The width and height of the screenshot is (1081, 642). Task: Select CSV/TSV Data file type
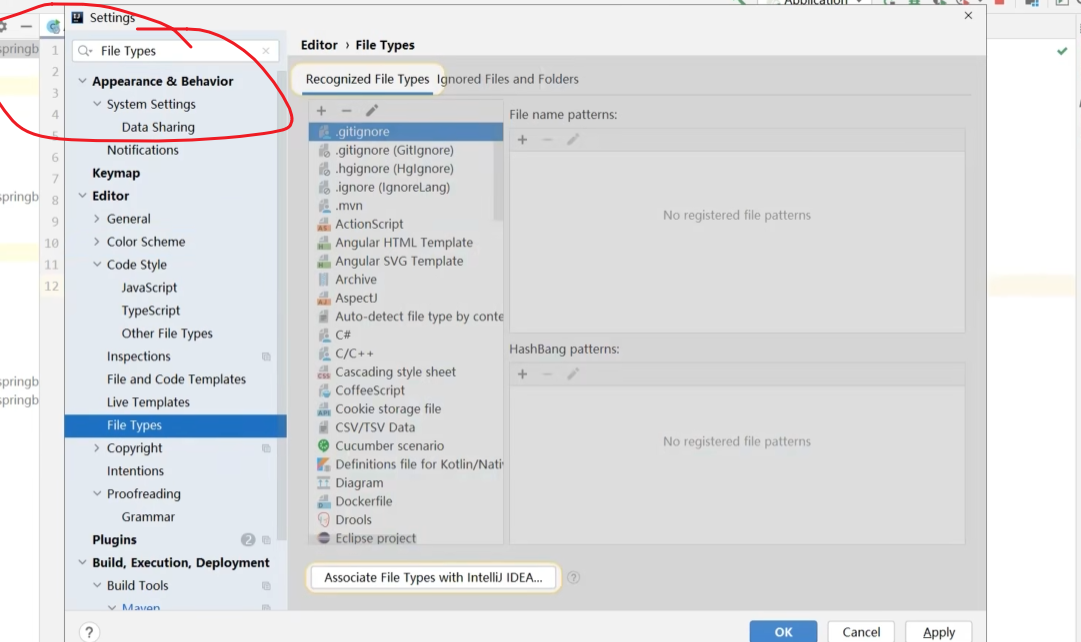406,428
